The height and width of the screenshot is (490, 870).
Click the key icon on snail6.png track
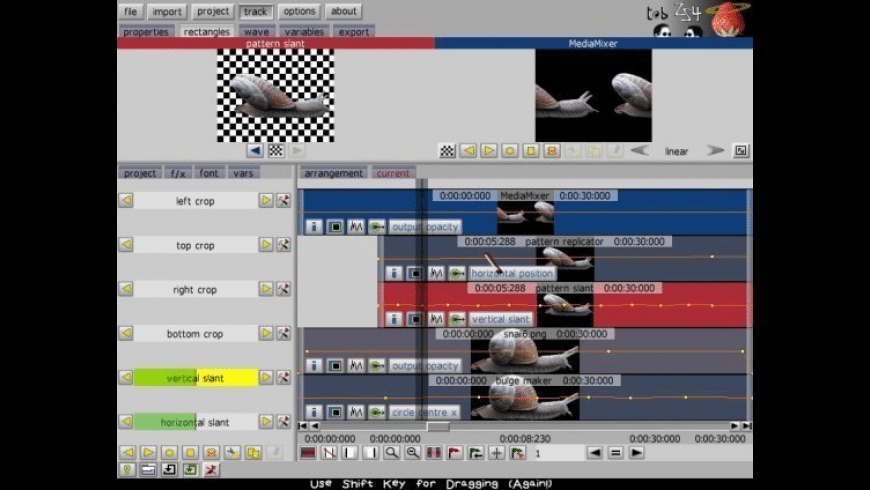377,366
